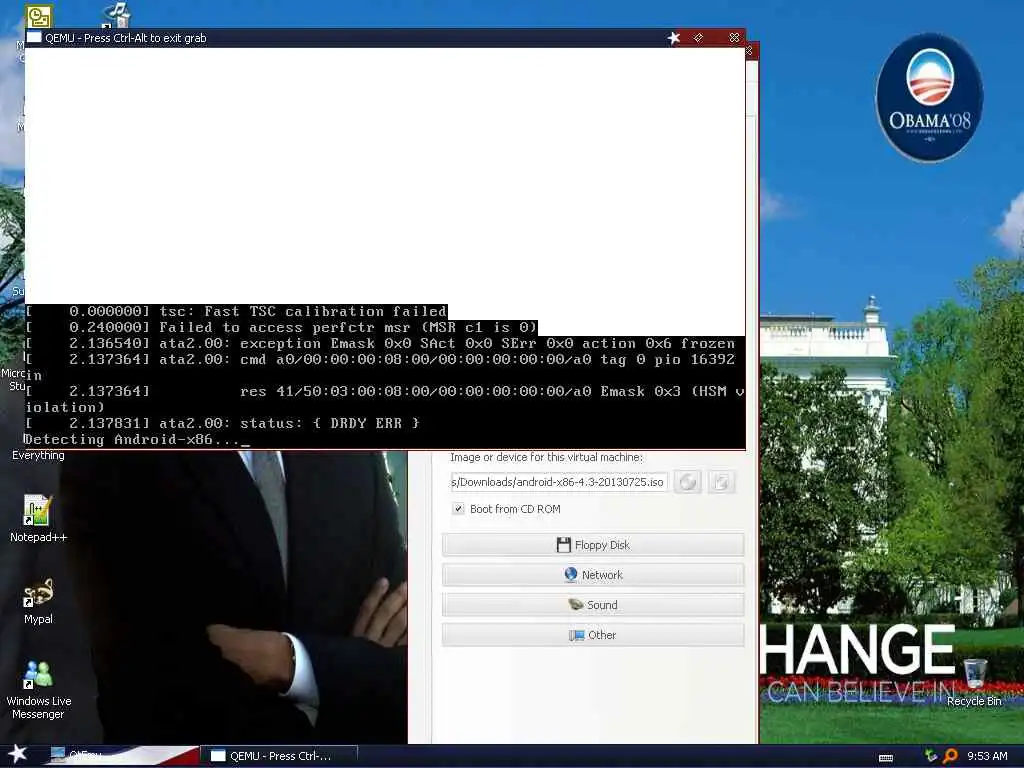Expand the Network section in QtEmu

coord(593,575)
